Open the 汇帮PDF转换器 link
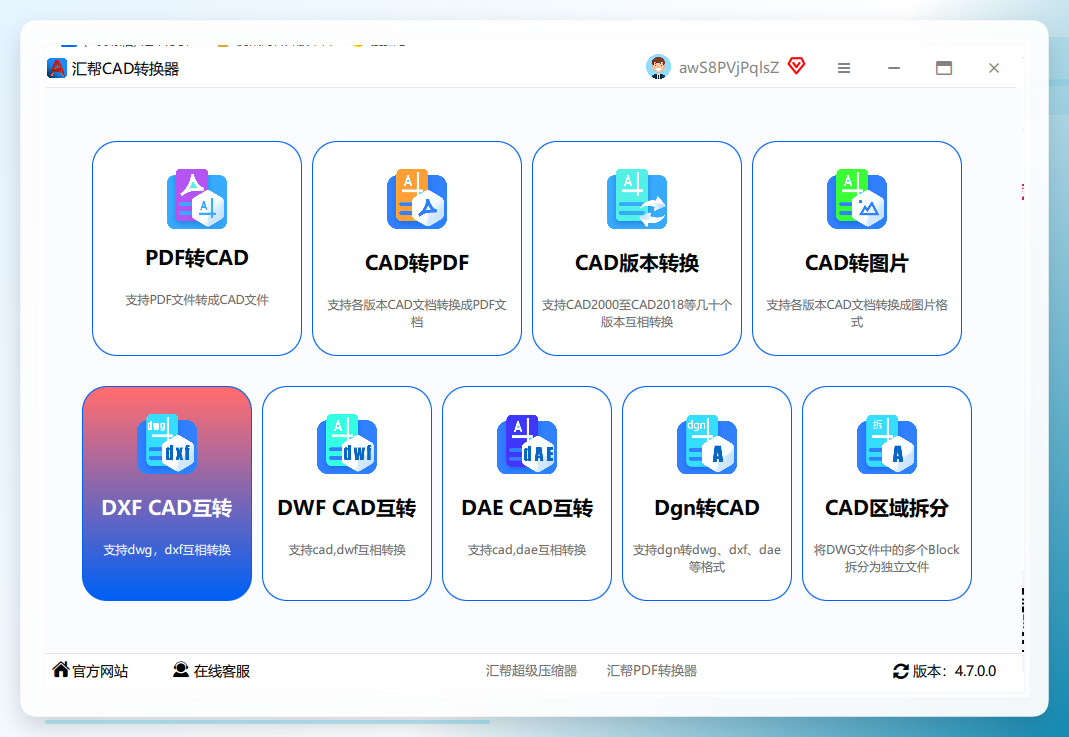 (652, 671)
